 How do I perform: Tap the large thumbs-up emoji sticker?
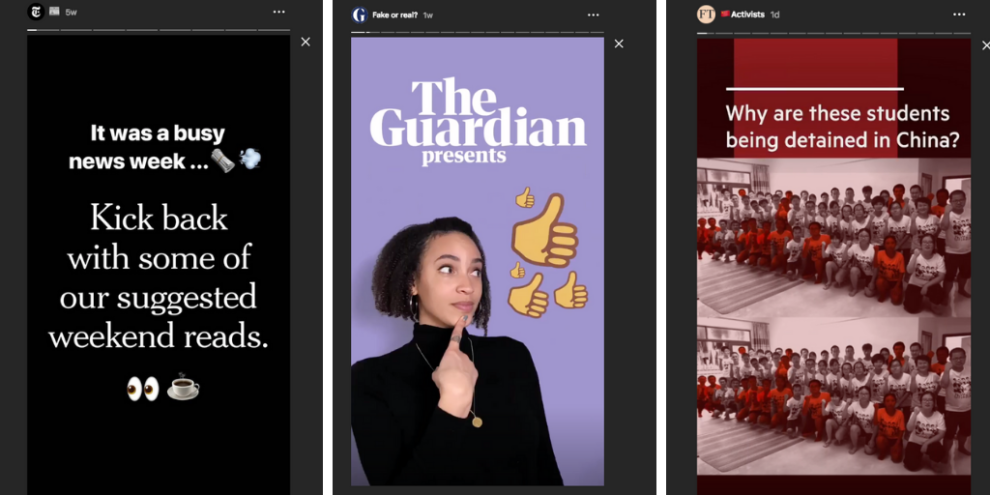pyautogui.click(x=545, y=230)
